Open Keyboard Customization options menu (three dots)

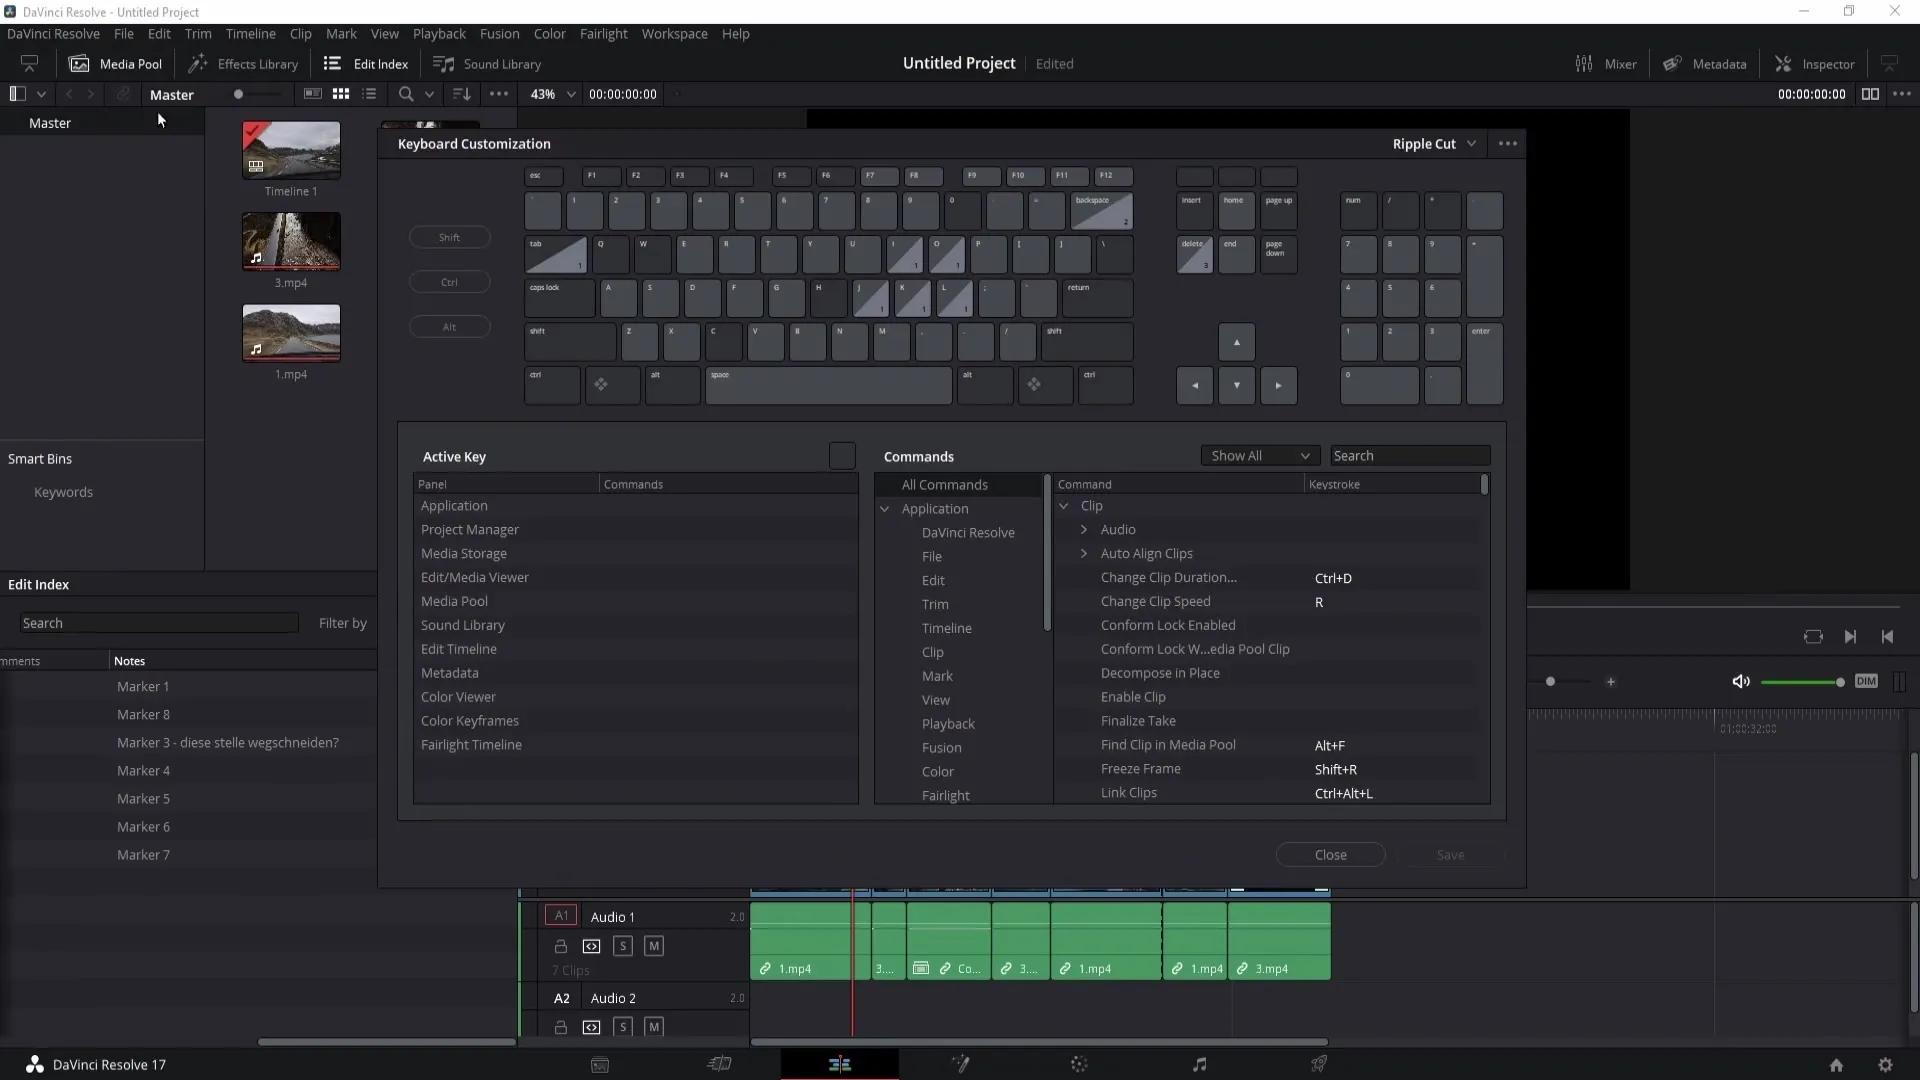[x=1508, y=144]
